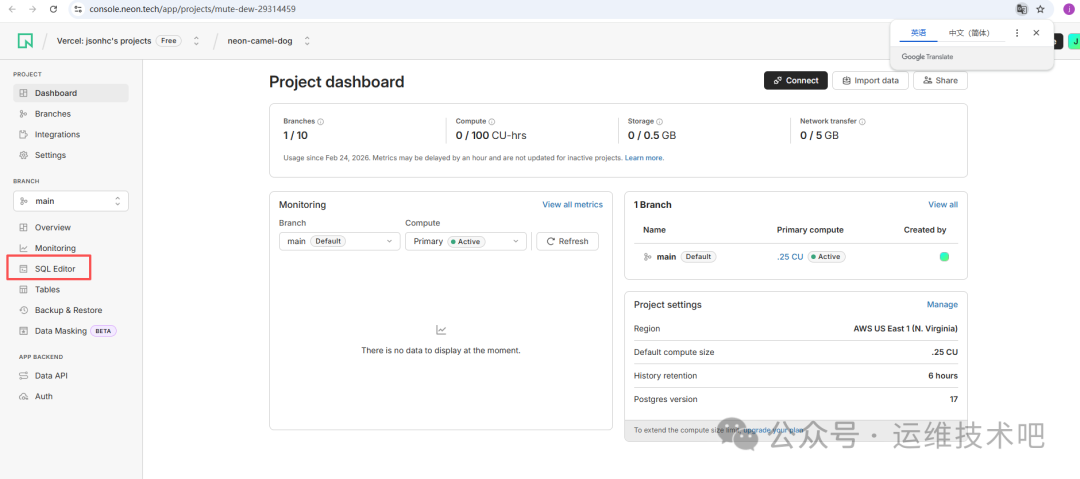Click the Connect button
This screenshot has height=479, width=1080.
[x=795, y=81]
